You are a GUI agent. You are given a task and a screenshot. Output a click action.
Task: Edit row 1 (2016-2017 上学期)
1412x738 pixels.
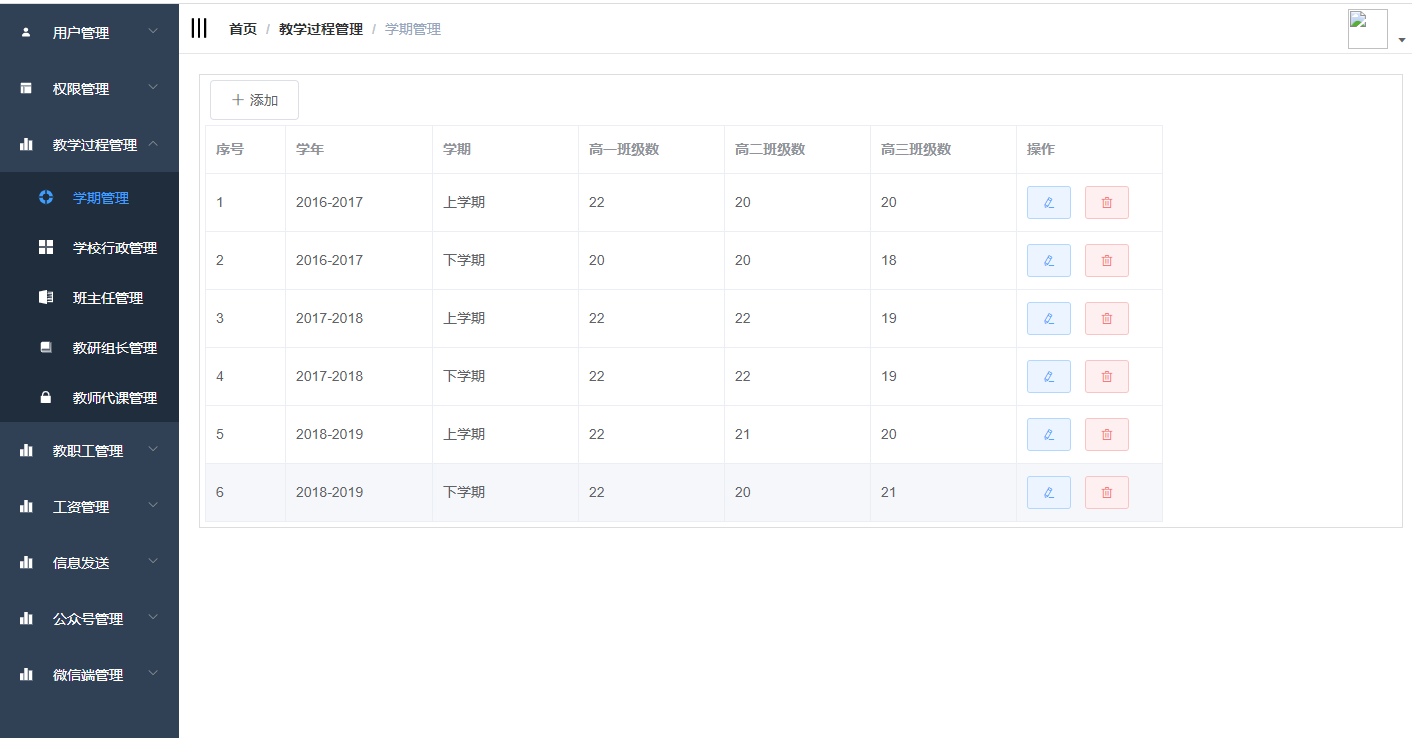click(1049, 202)
